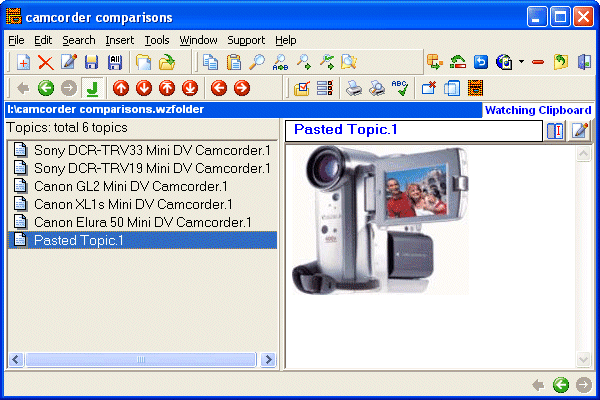The height and width of the screenshot is (400, 600).
Task: Click the globe web capture icon
Action: 504,62
